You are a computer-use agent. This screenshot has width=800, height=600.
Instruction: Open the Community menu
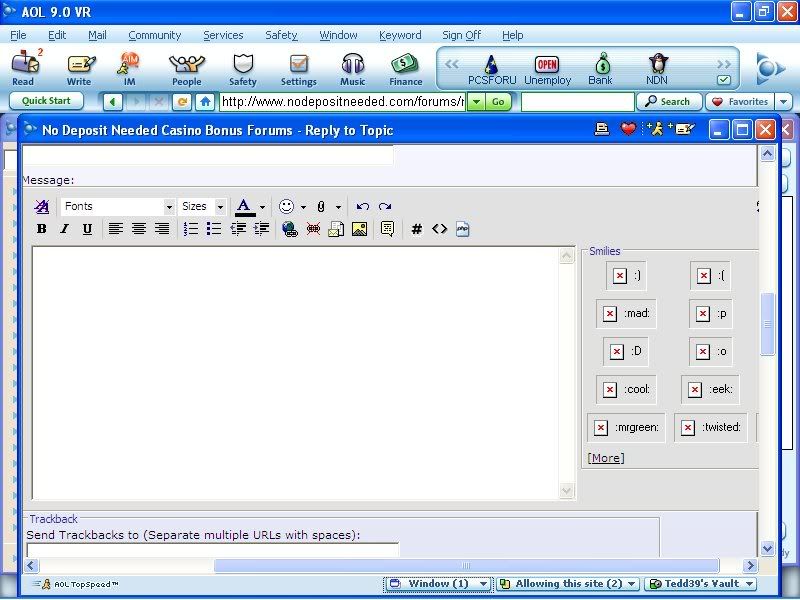155,35
